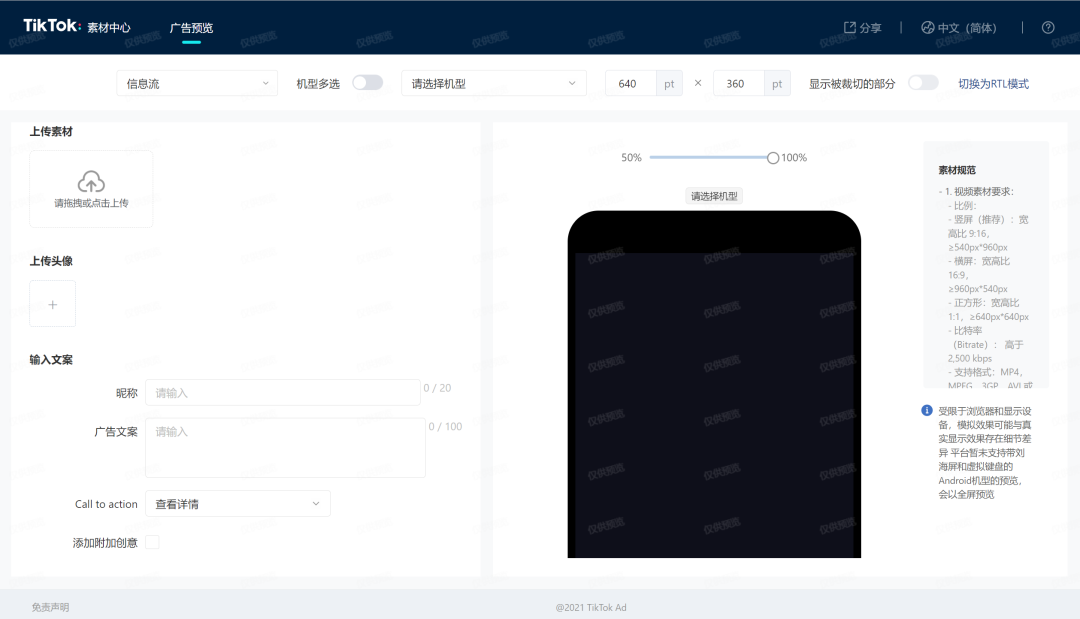Enable the 机型多选 toggle switch
The width and height of the screenshot is (1080, 619).
tap(367, 83)
